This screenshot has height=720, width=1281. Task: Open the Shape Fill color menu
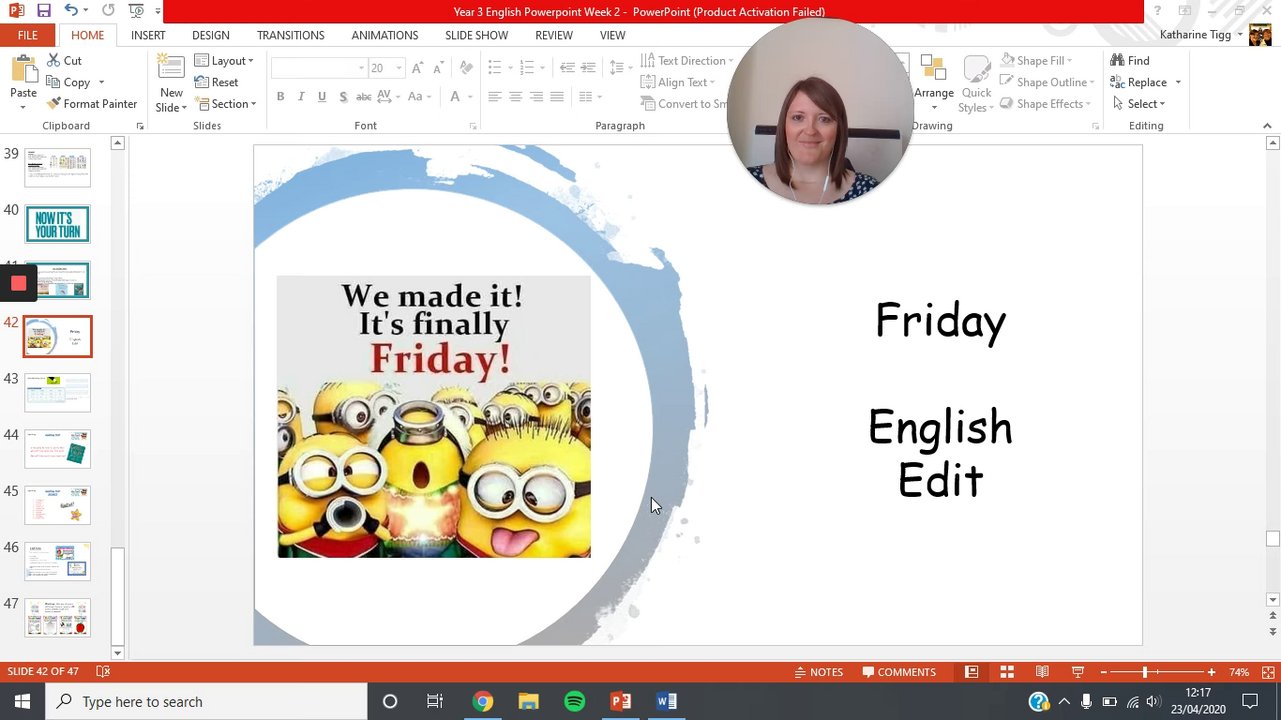[x=1036, y=61]
